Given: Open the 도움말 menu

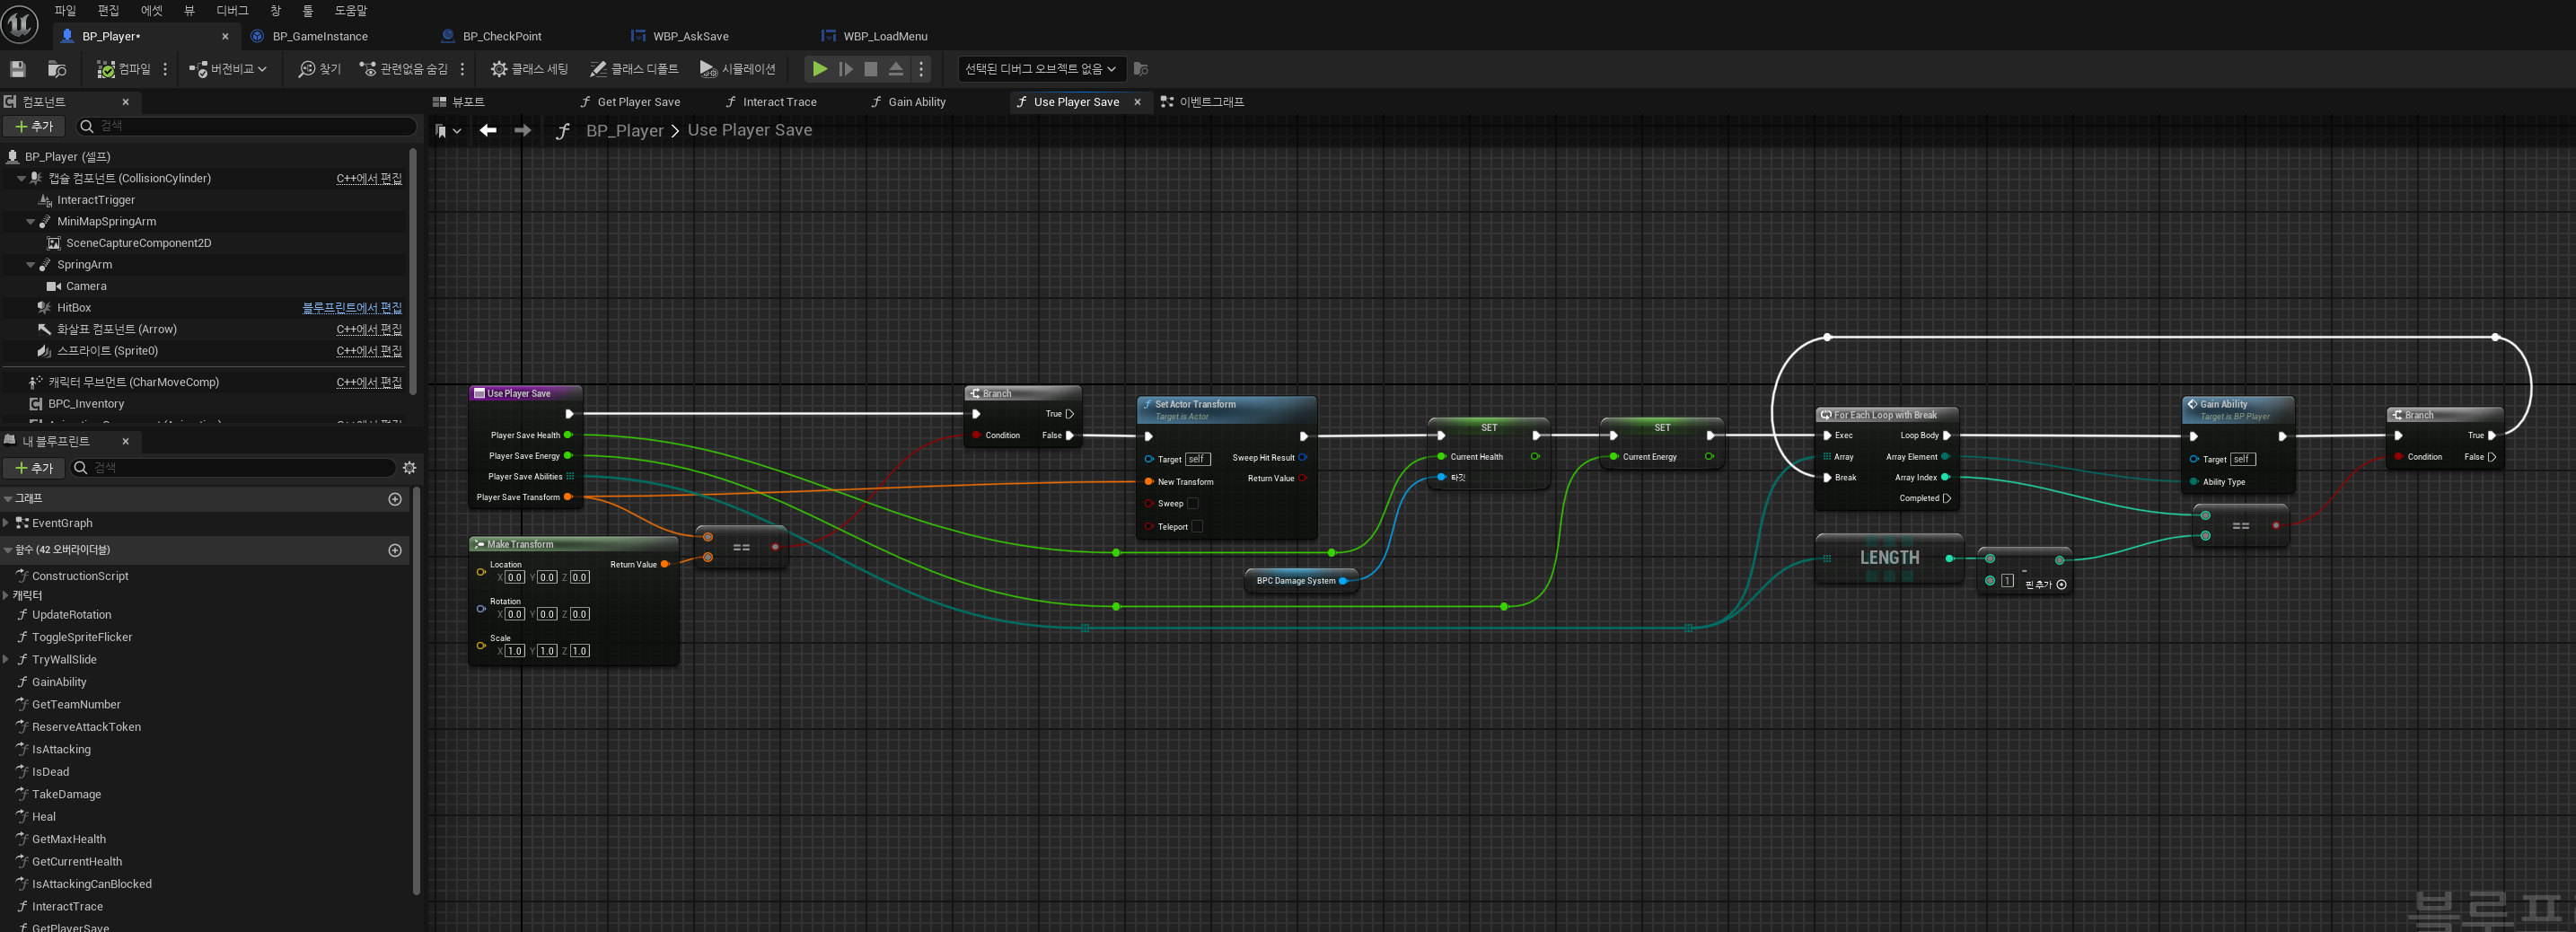Looking at the screenshot, I should (x=351, y=10).
